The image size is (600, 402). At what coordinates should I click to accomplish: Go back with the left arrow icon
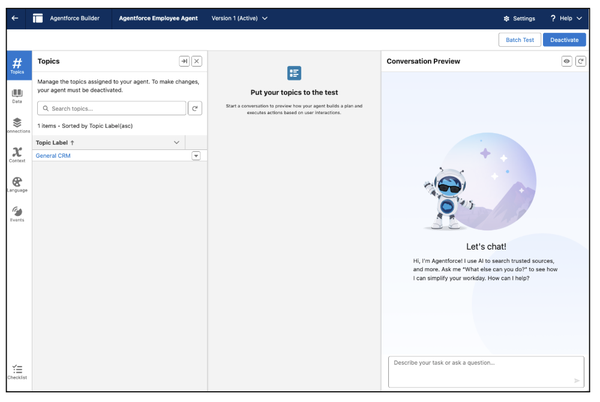[15, 18]
